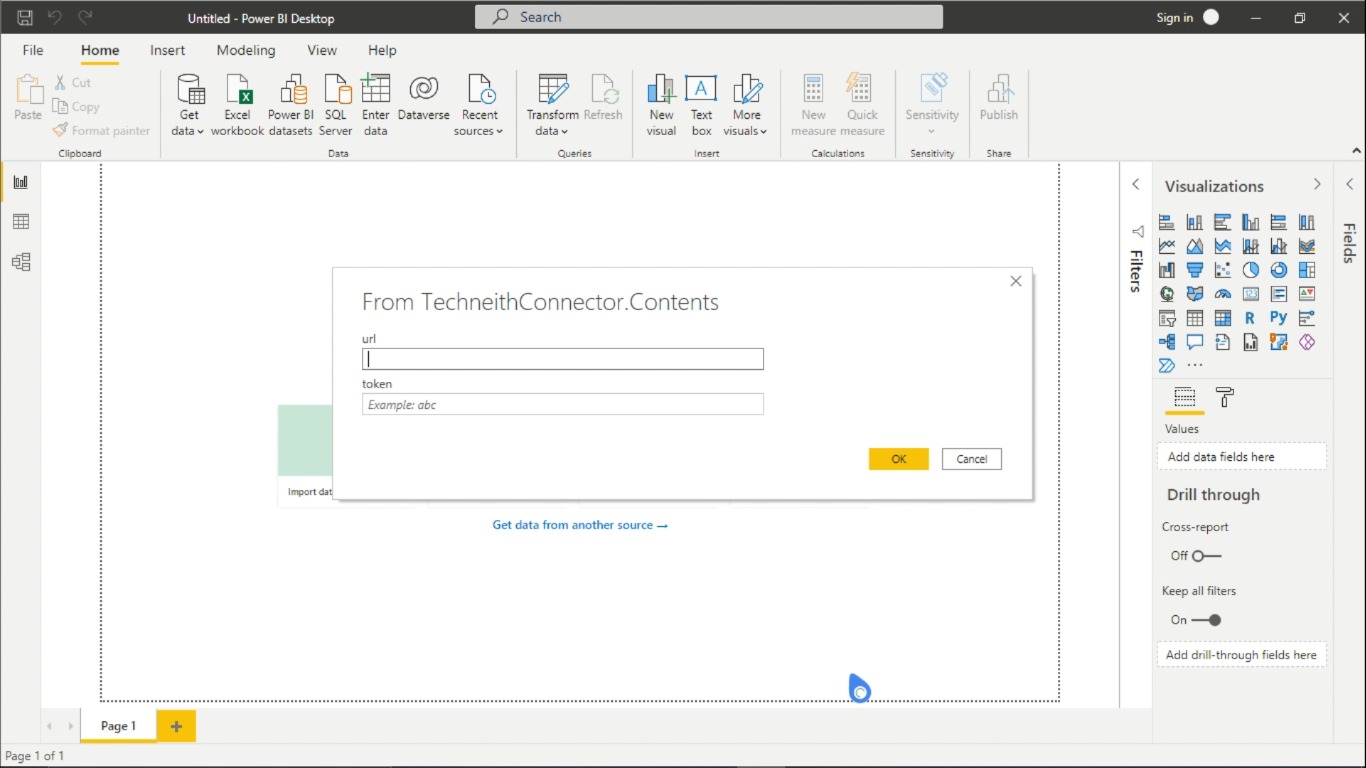Choose the Area chart visual
This screenshot has width=1366, height=768.
pyautogui.click(x=1195, y=246)
